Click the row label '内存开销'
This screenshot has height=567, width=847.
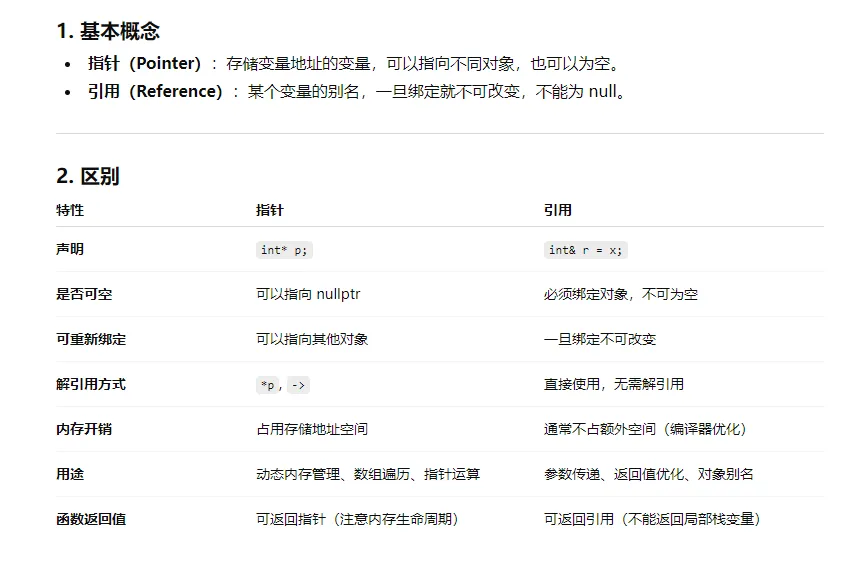pos(84,429)
